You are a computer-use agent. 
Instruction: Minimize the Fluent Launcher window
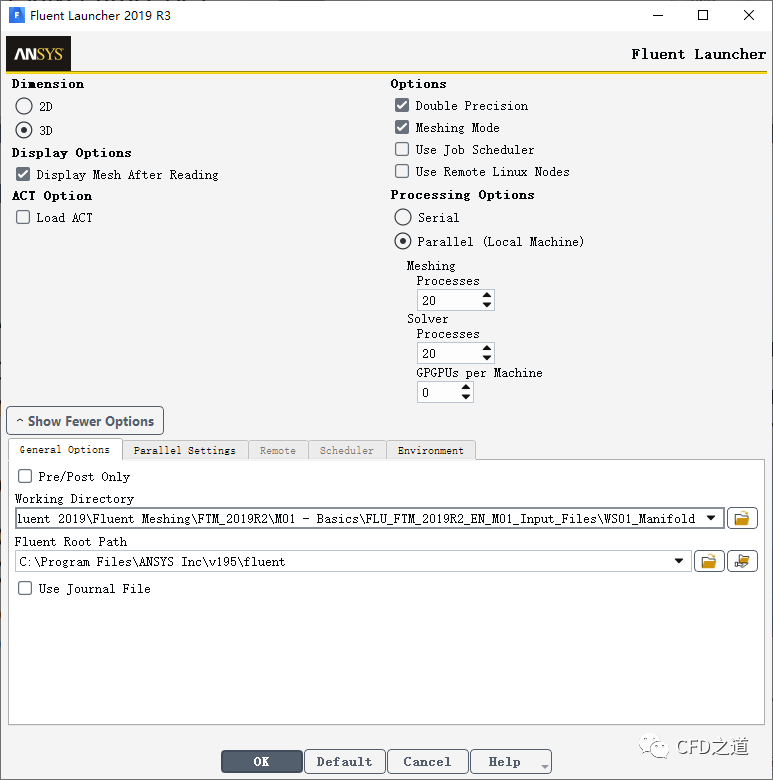pyautogui.click(x=658, y=15)
